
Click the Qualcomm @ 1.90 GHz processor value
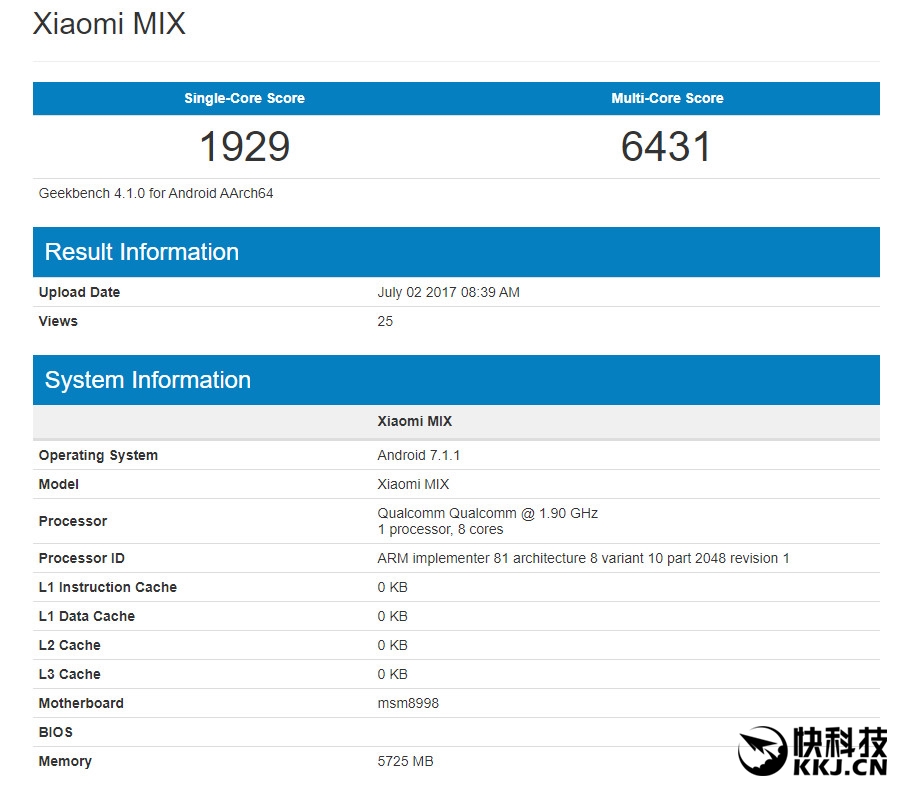[x=487, y=513]
